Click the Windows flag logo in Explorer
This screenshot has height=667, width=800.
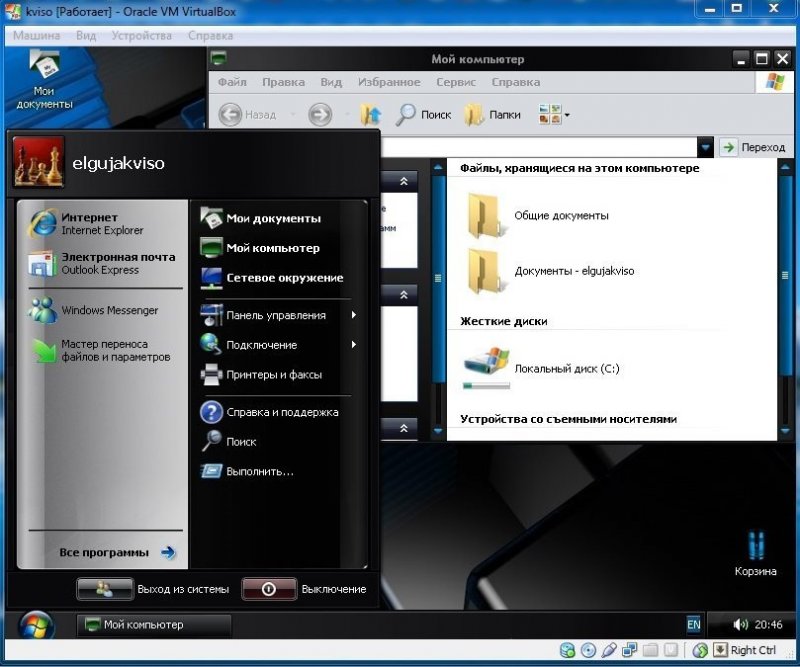pos(775,82)
